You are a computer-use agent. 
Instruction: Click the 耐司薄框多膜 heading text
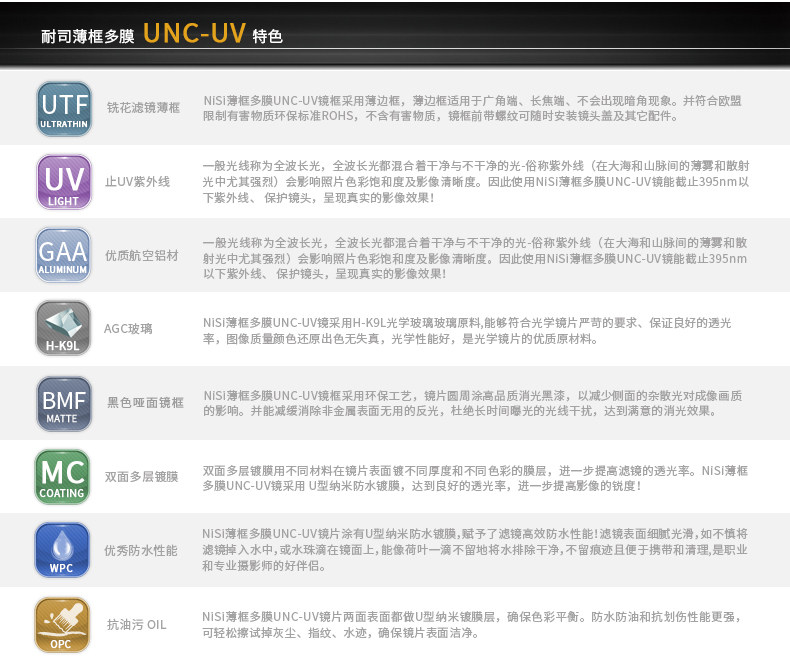pyautogui.click(x=88, y=36)
